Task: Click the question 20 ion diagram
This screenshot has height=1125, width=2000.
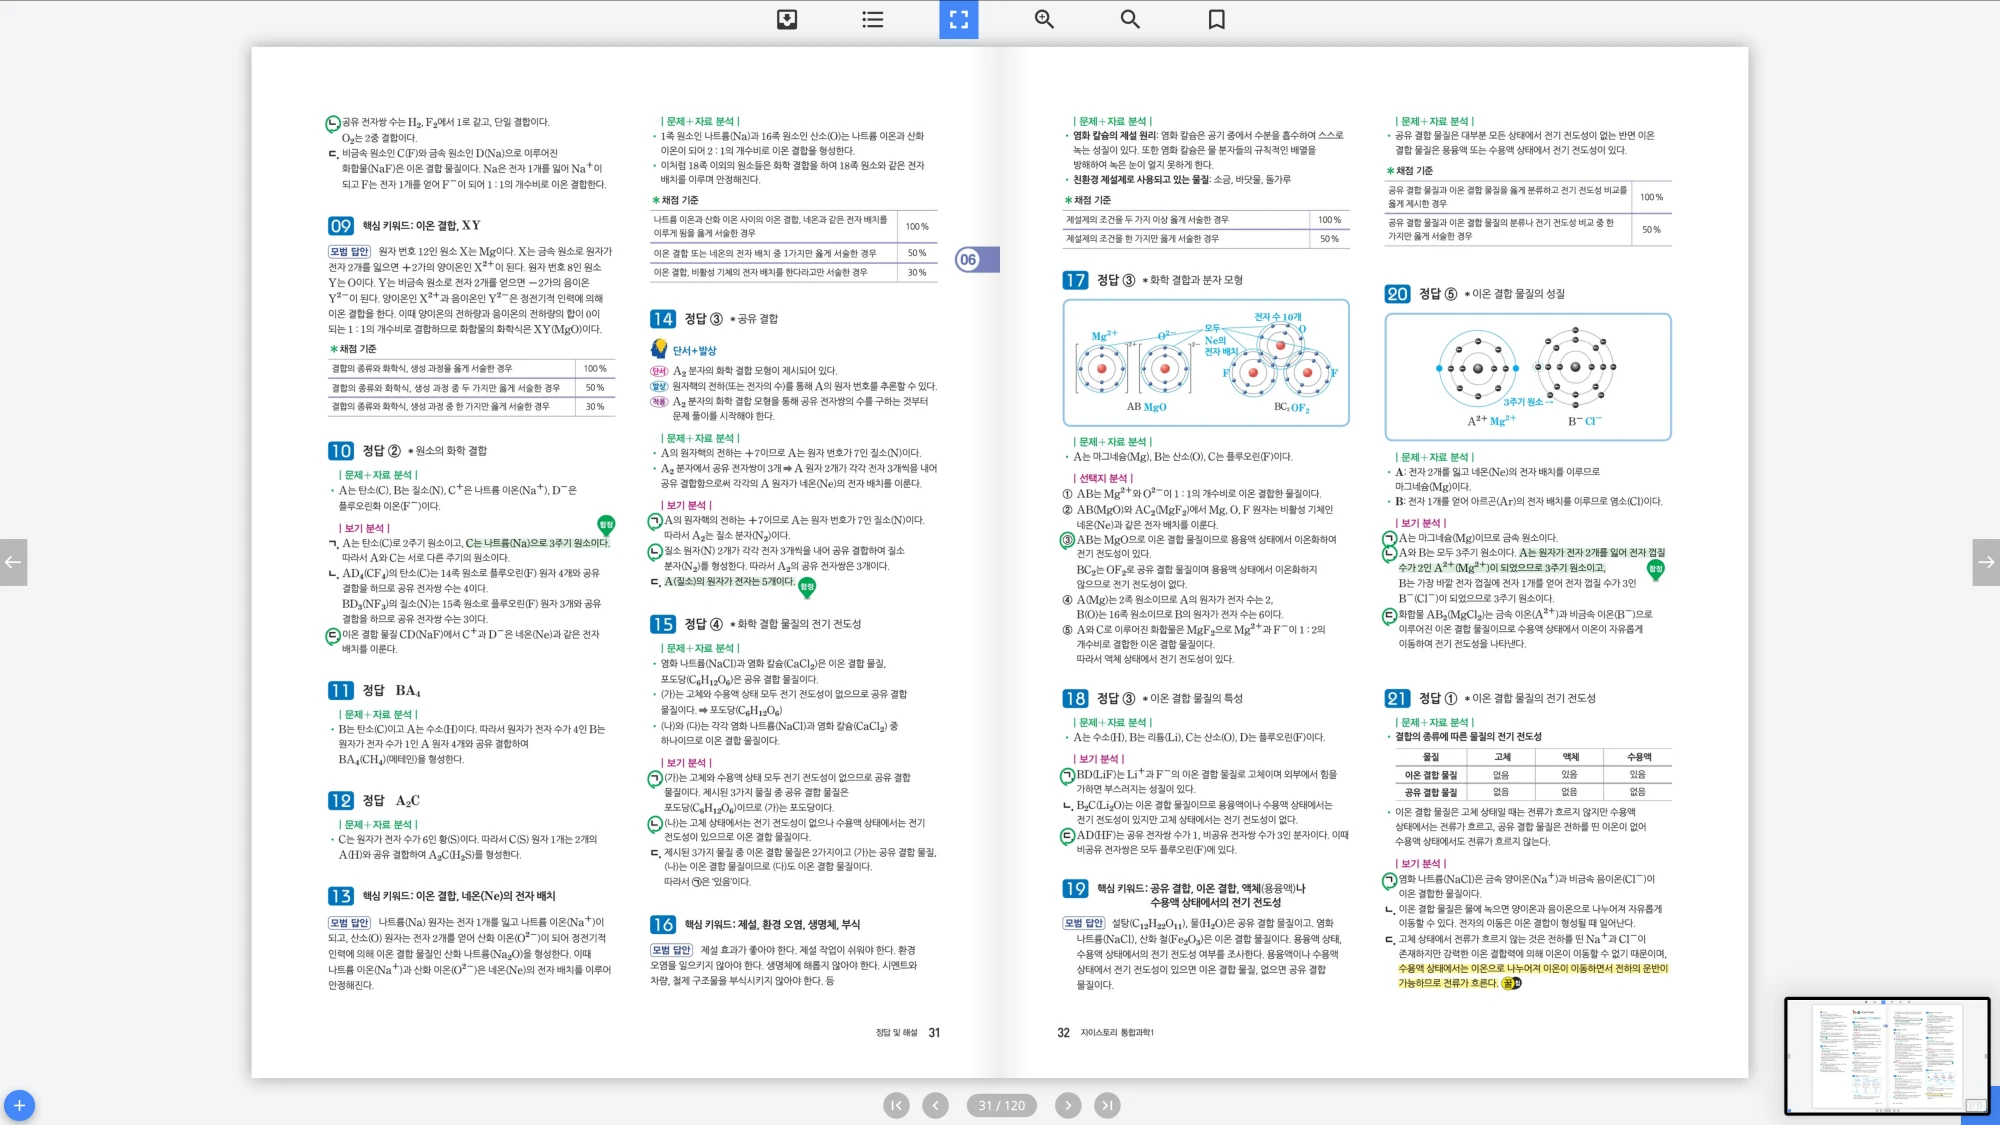Action: 1527,376
